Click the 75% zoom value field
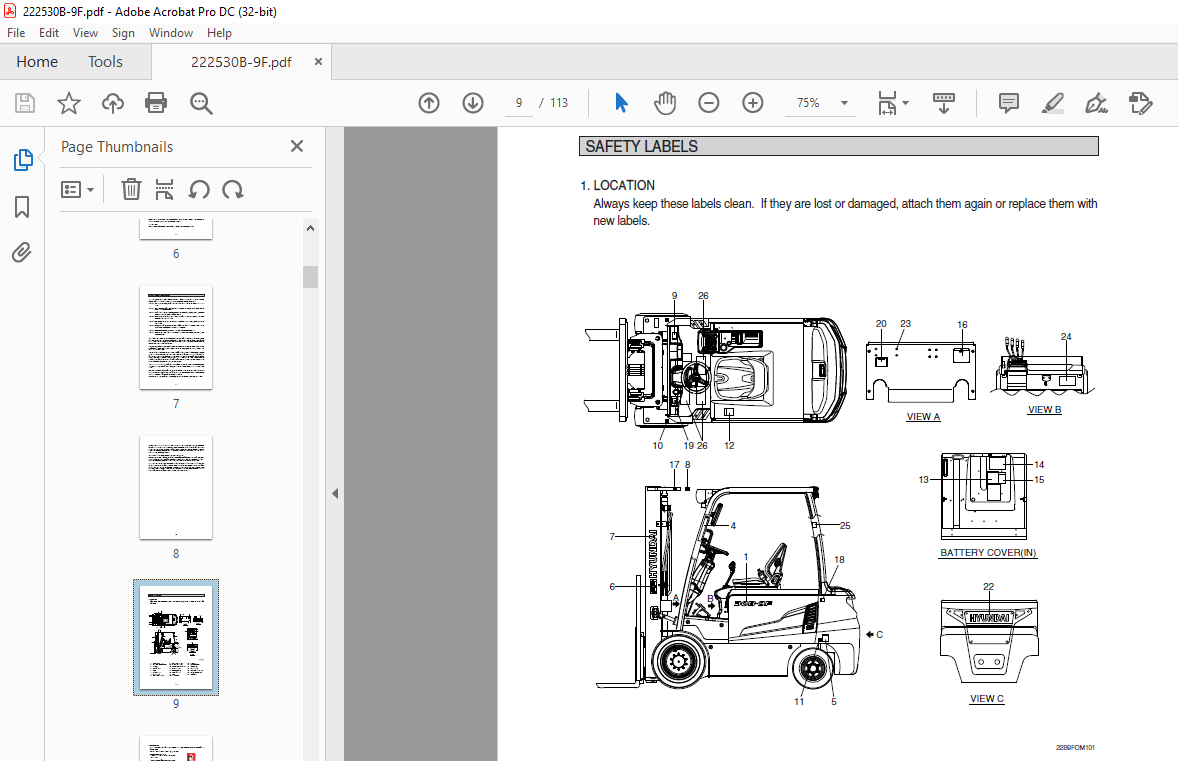The height and width of the screenshot is (761, 1178). point(808,103)
